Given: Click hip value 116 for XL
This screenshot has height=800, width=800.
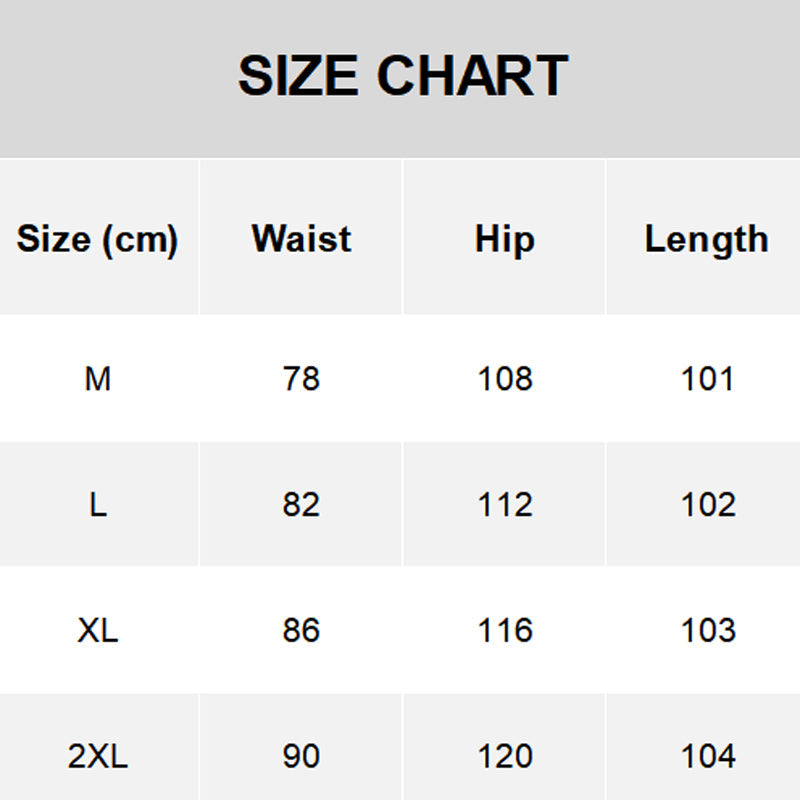Looking at the screenshot, I should [x=505, y=630].
